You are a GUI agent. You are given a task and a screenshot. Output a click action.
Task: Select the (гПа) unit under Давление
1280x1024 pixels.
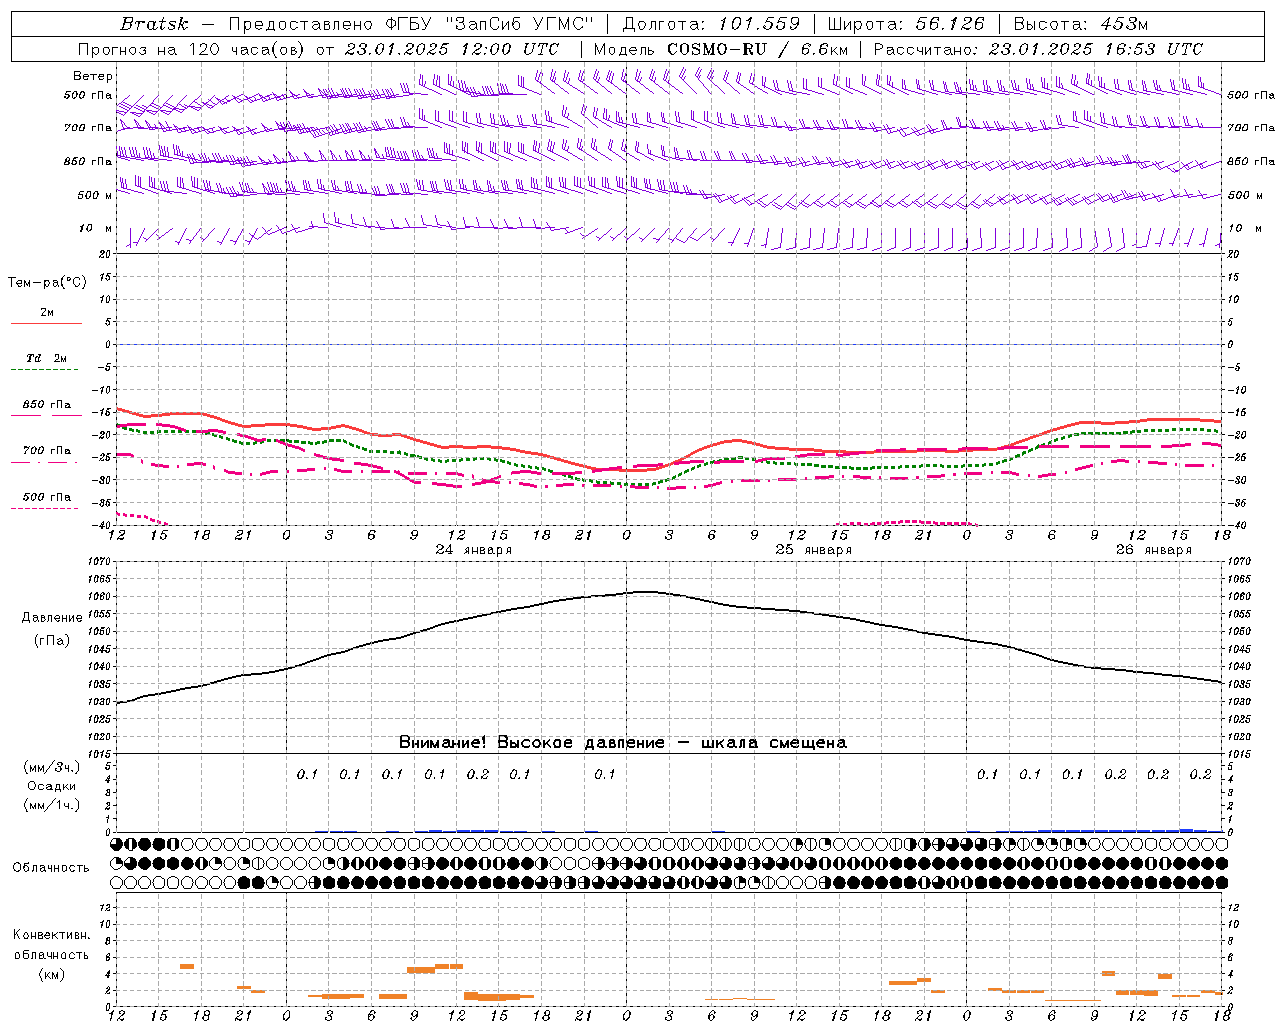[x=52, y=641]
